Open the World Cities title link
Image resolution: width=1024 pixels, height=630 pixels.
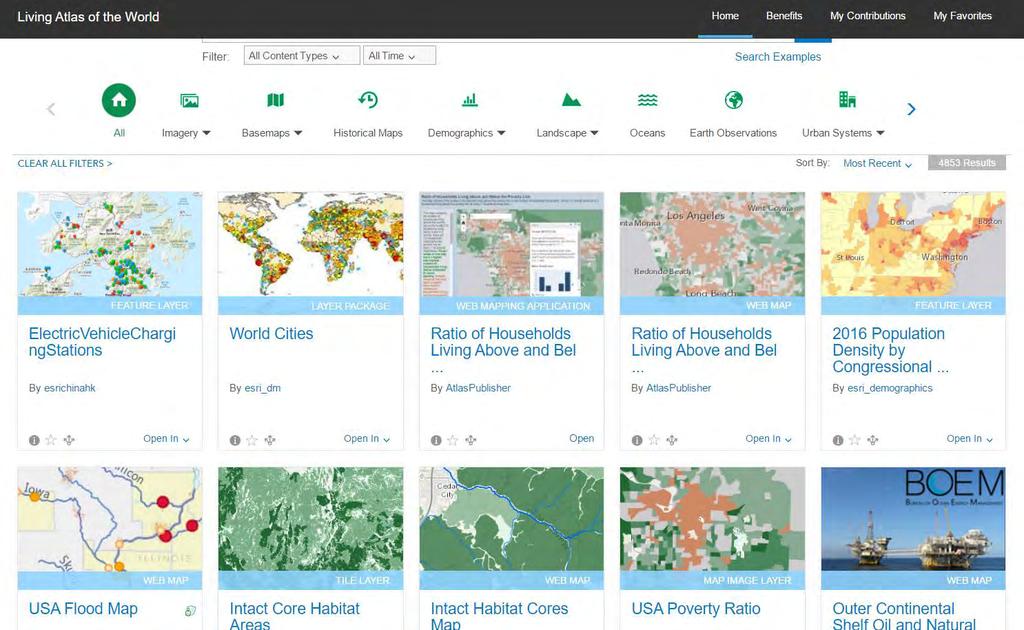click(271, 334)
